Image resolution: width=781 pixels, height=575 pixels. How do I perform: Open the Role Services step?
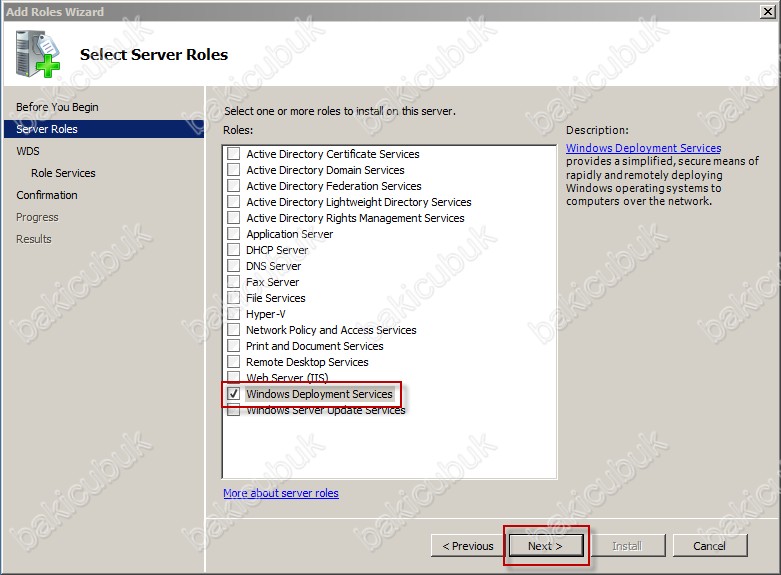pyautogui.click(x=63, y=173)
